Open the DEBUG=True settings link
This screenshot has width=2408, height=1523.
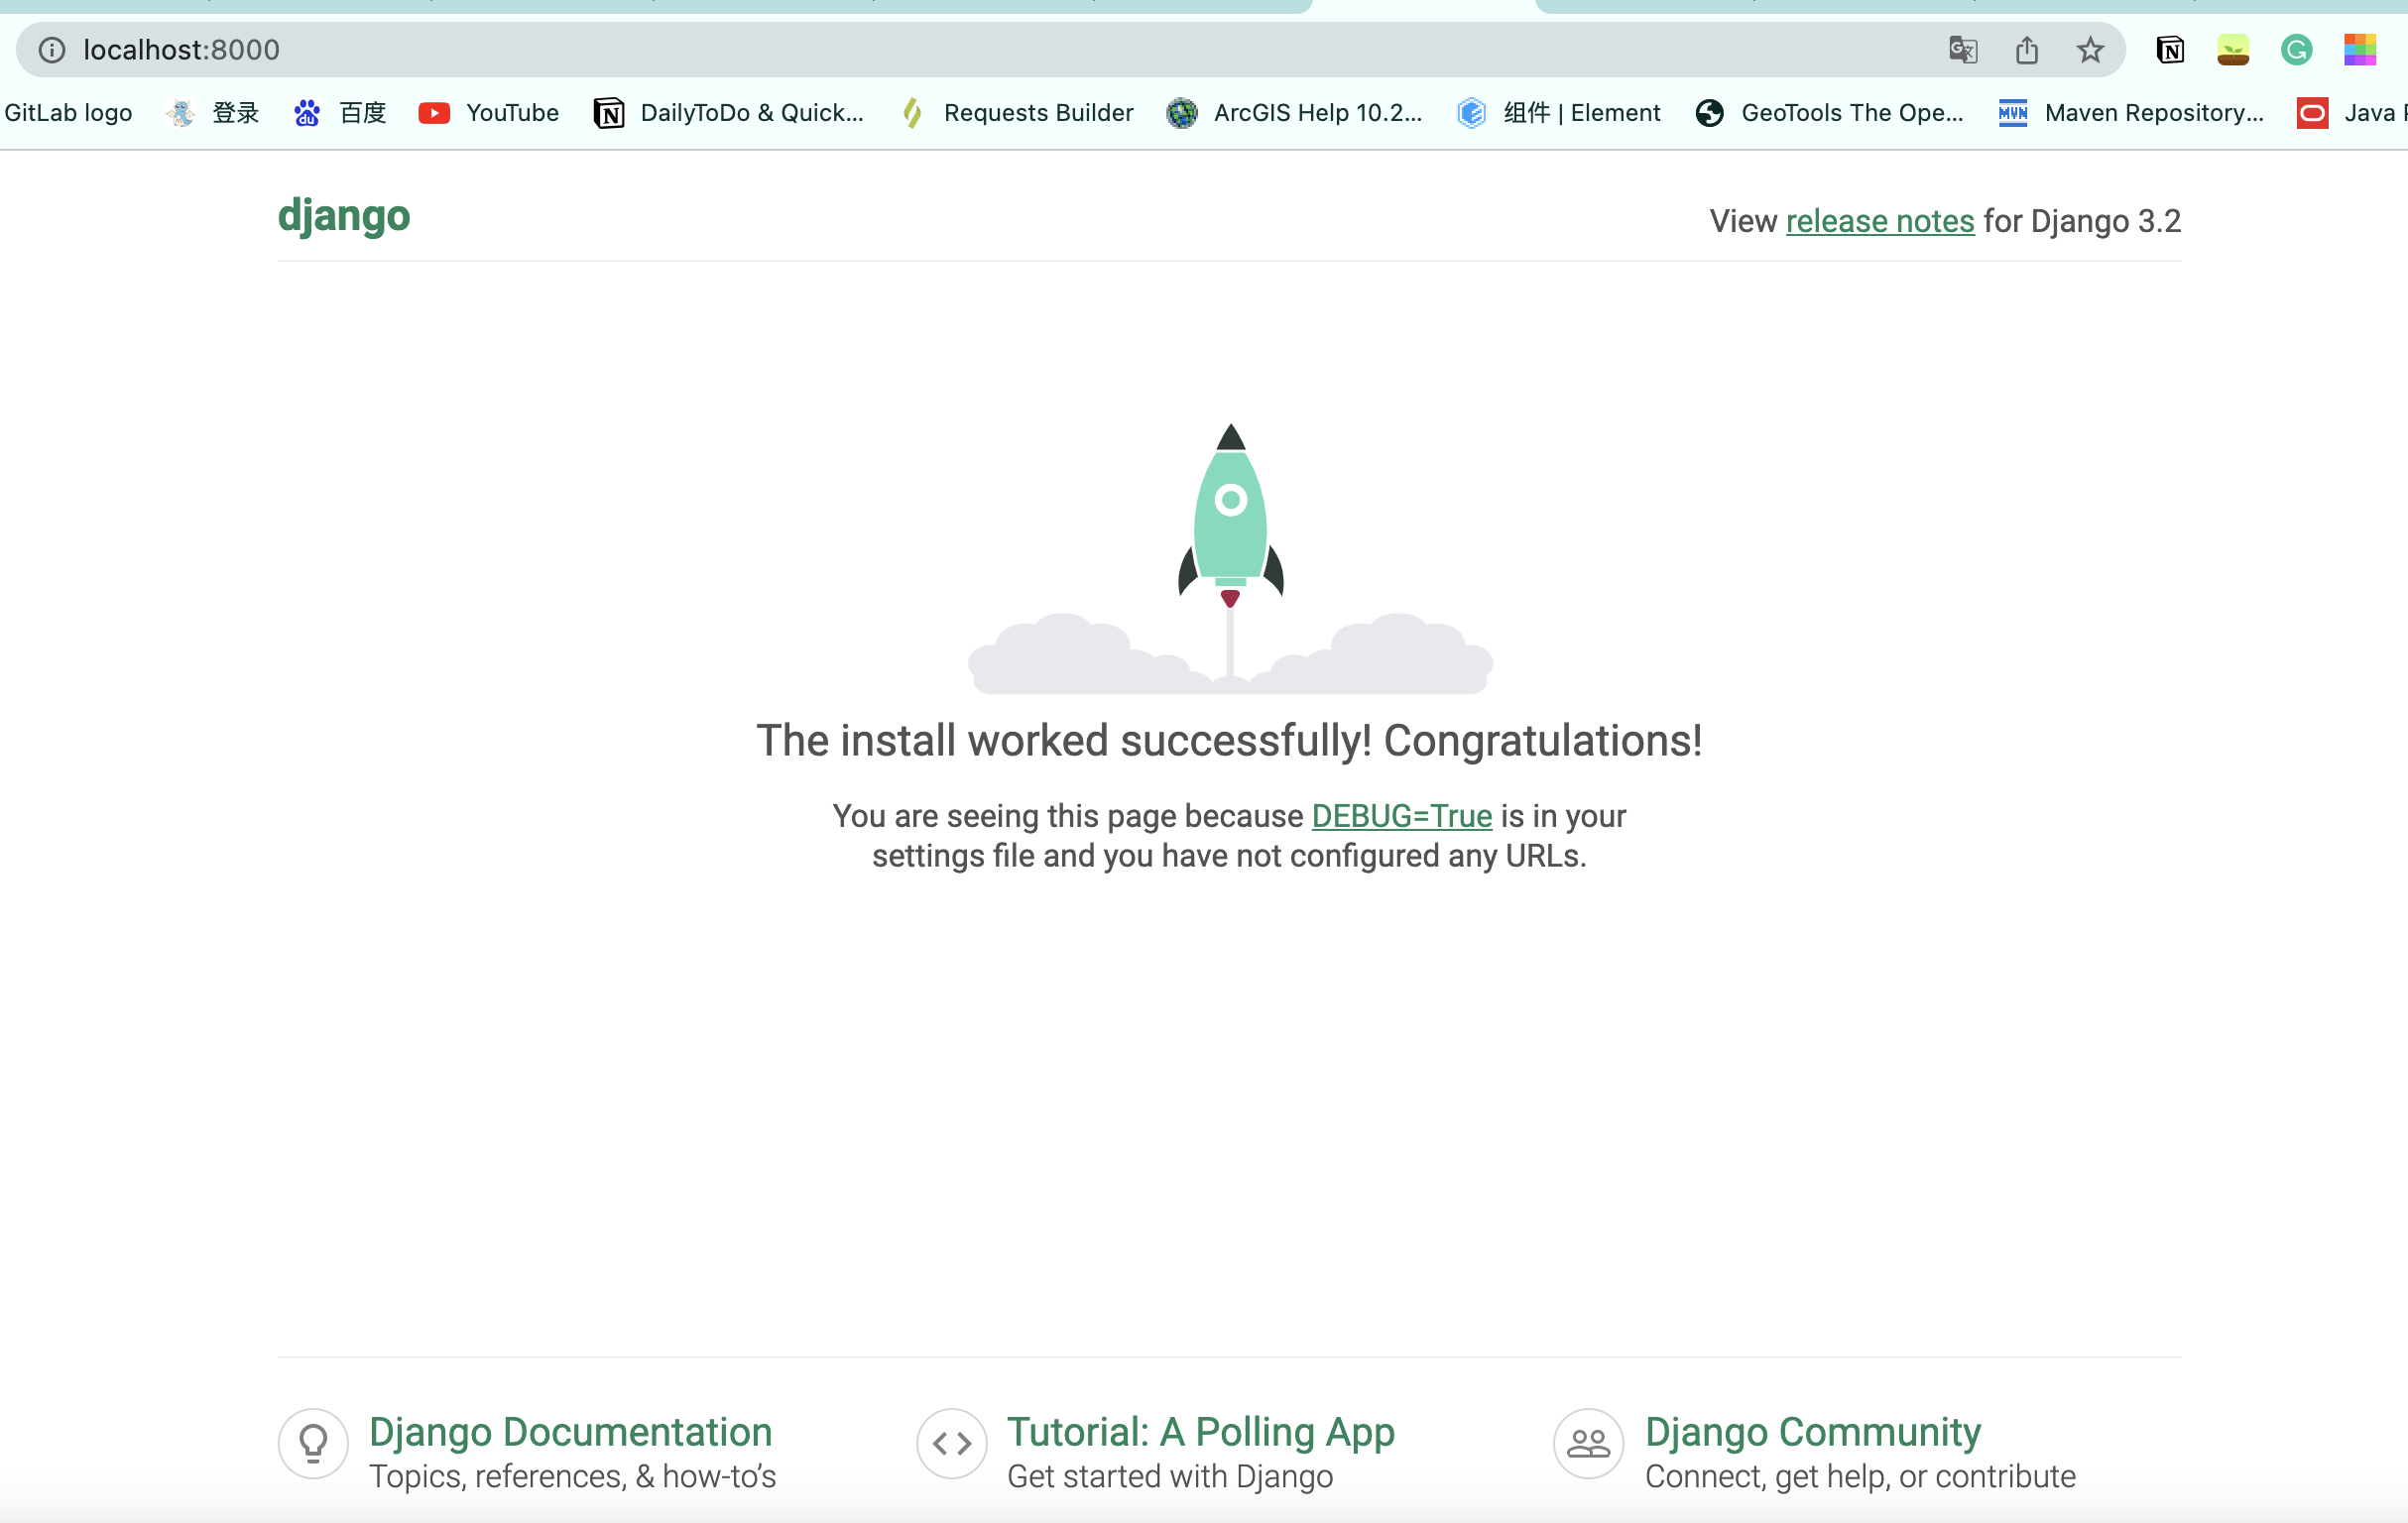[x=1400, y=814]
